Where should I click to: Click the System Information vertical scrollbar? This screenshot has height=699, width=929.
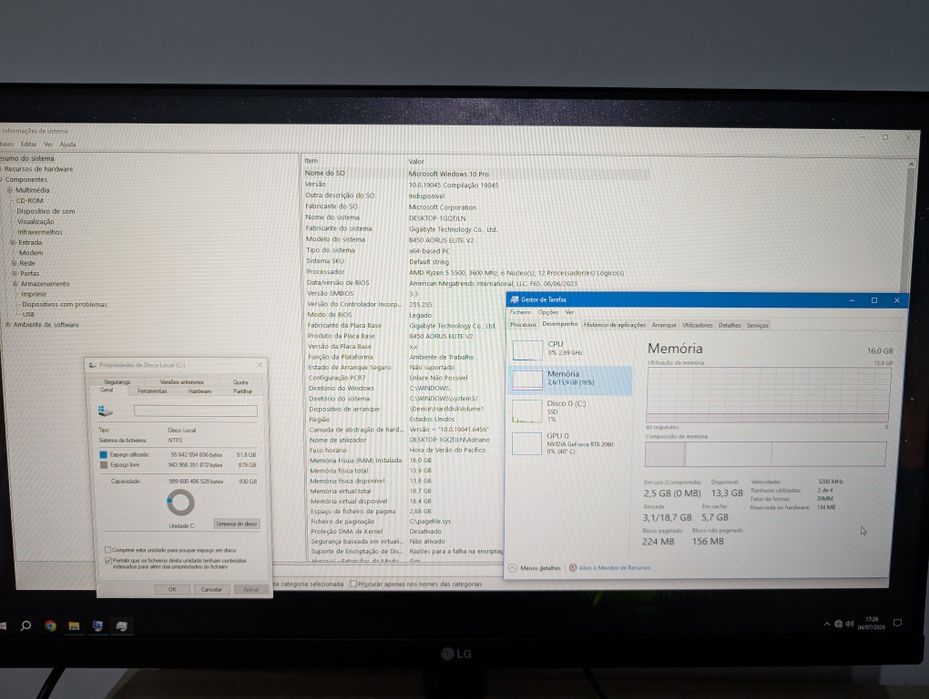(x=911, y=225)
